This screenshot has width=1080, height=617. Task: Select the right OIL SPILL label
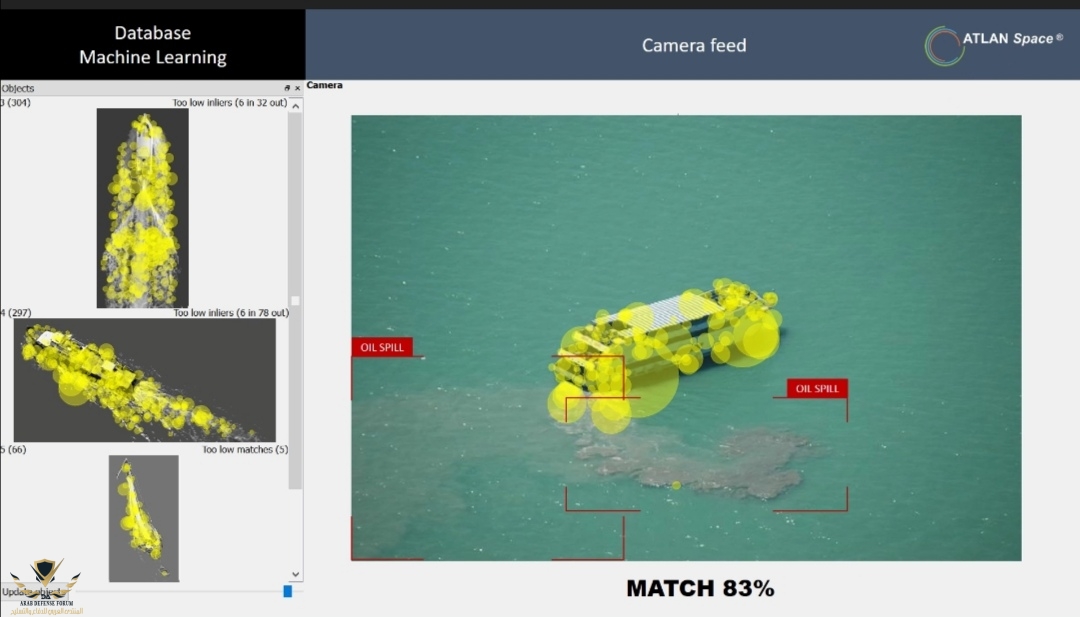coord(817,388)
